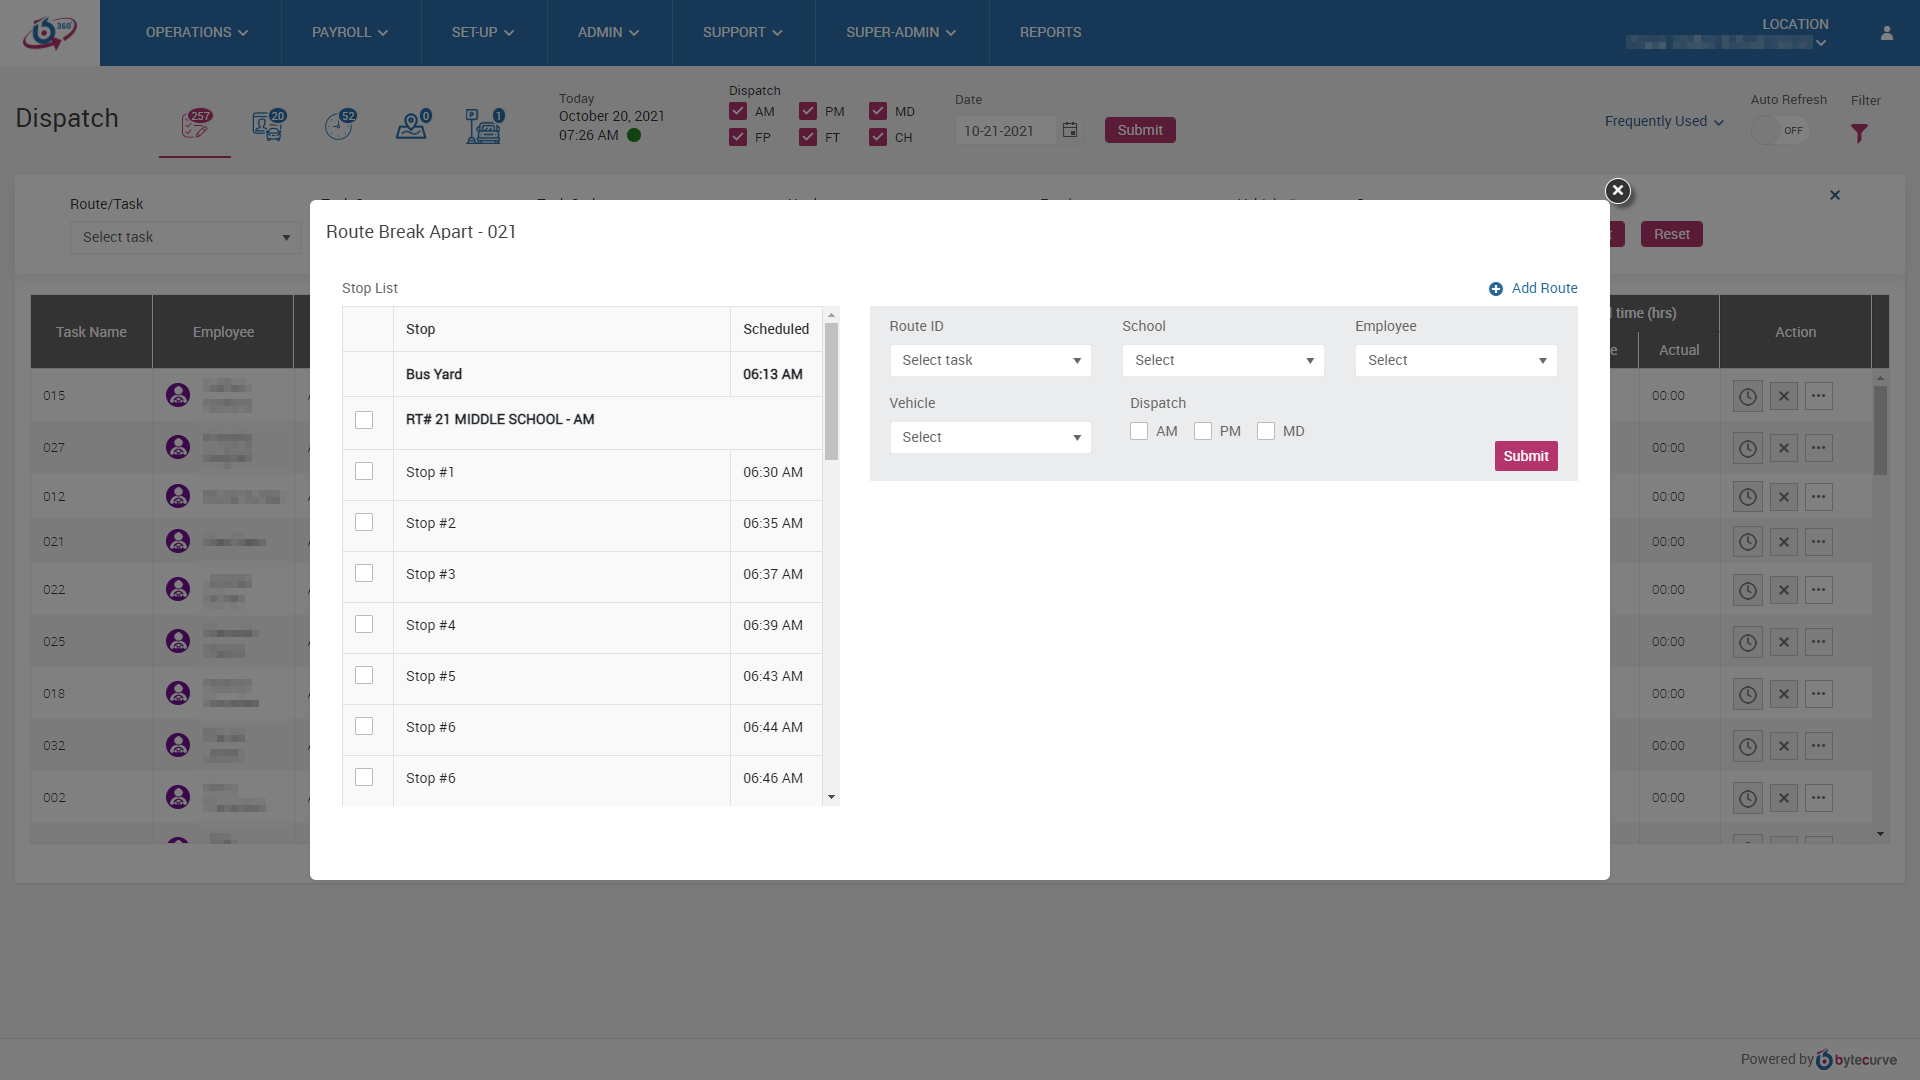The image size is (1920, 1080).
Task: Toggle the Auto Refresh switch
Action: tap(1780, 131)
